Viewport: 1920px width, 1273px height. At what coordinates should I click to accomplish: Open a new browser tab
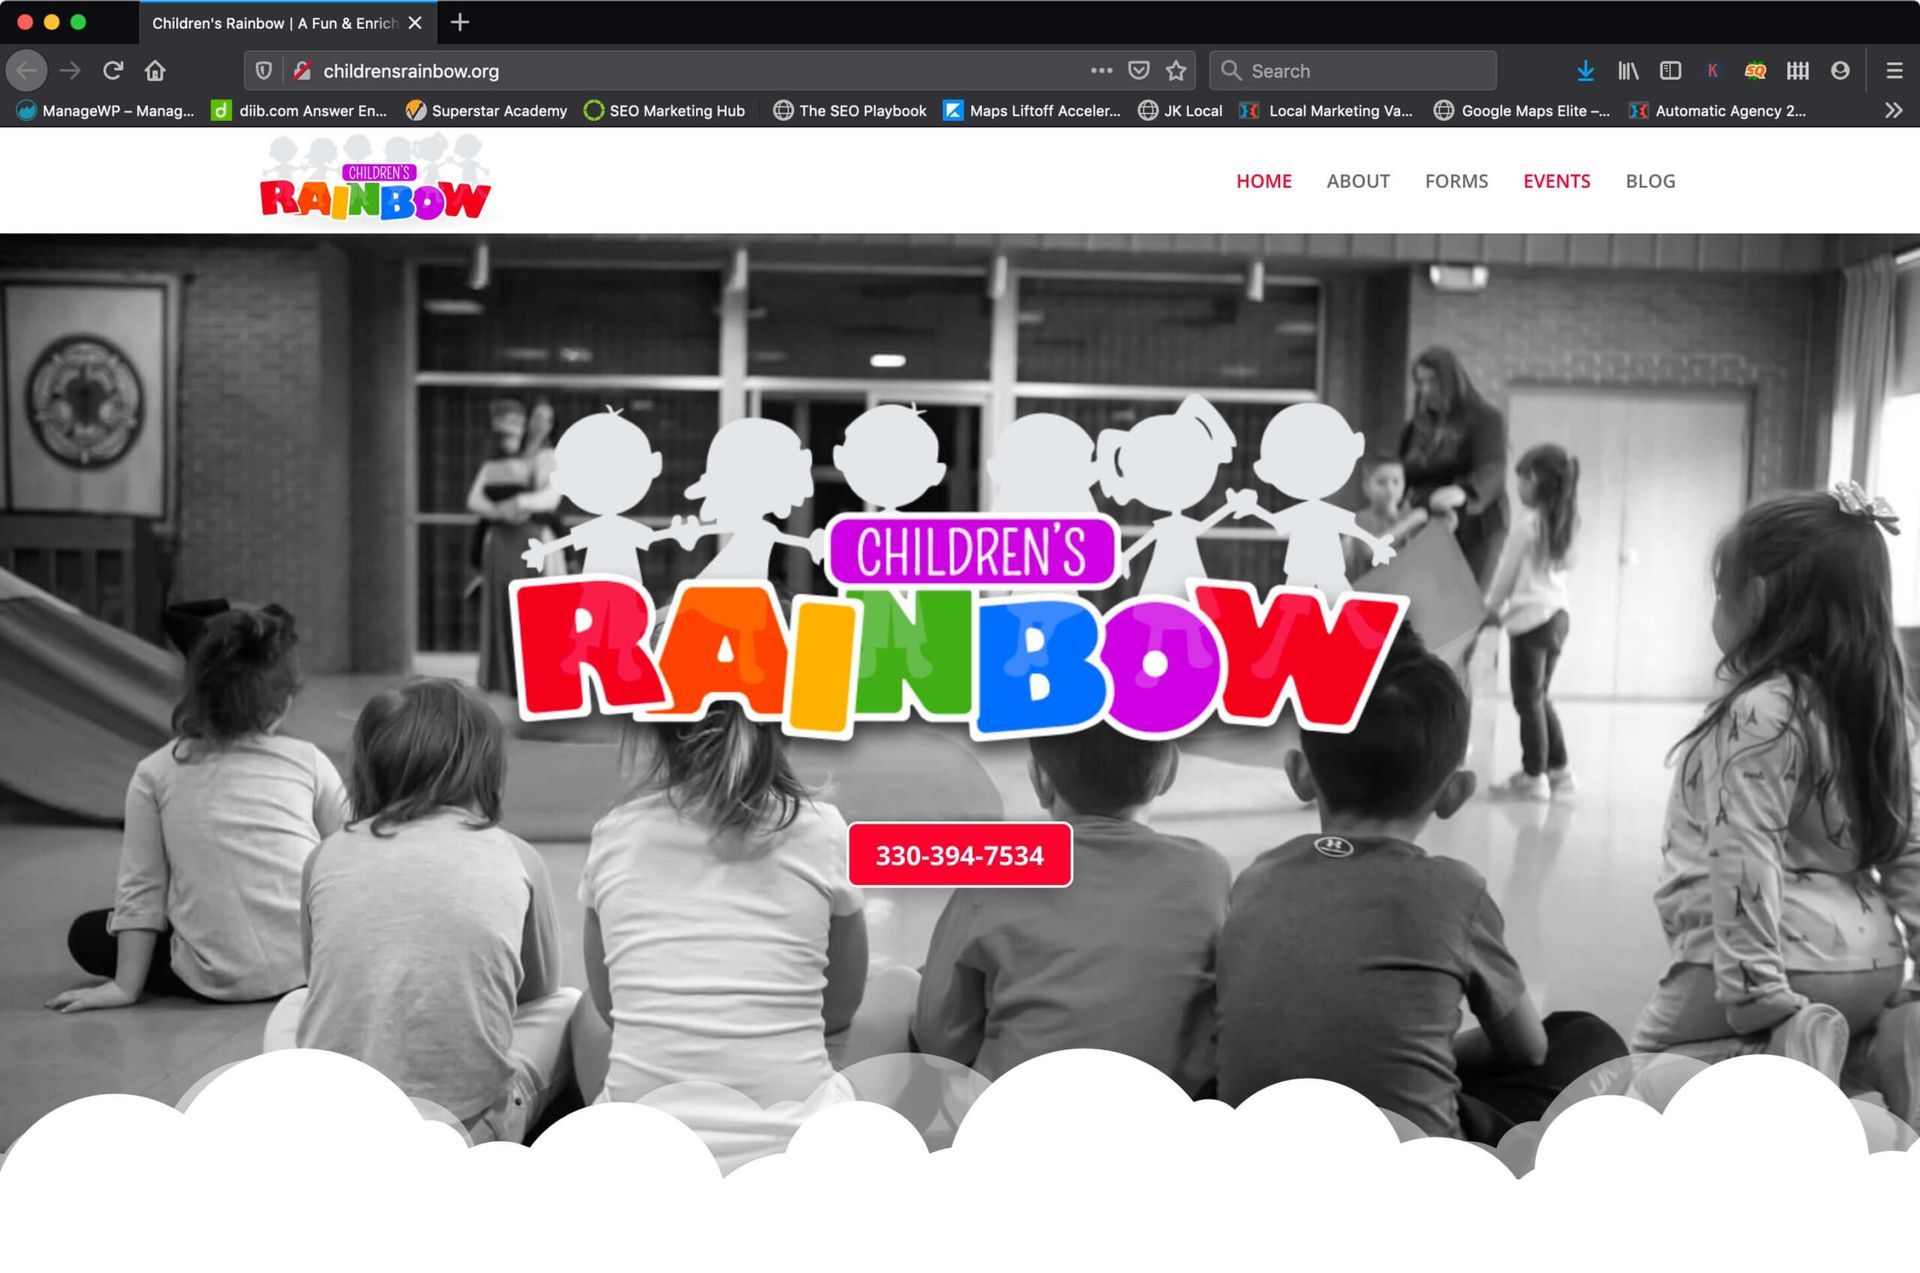[x=460, y=23]
